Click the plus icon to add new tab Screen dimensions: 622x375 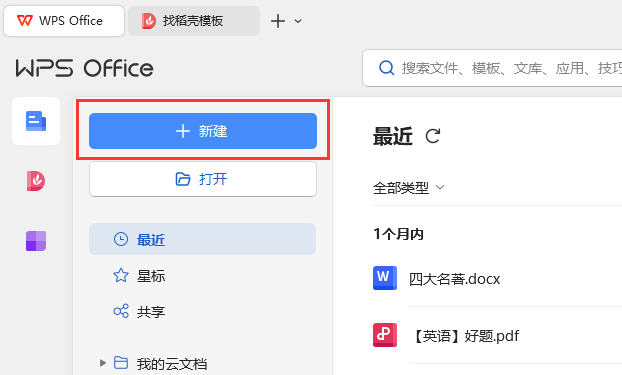[278, 21]
